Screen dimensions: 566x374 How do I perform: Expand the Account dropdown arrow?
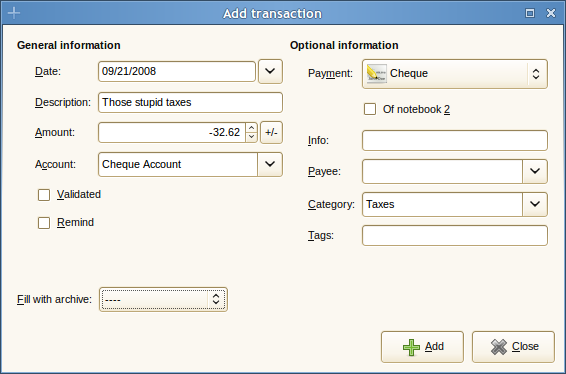[270, 164]
